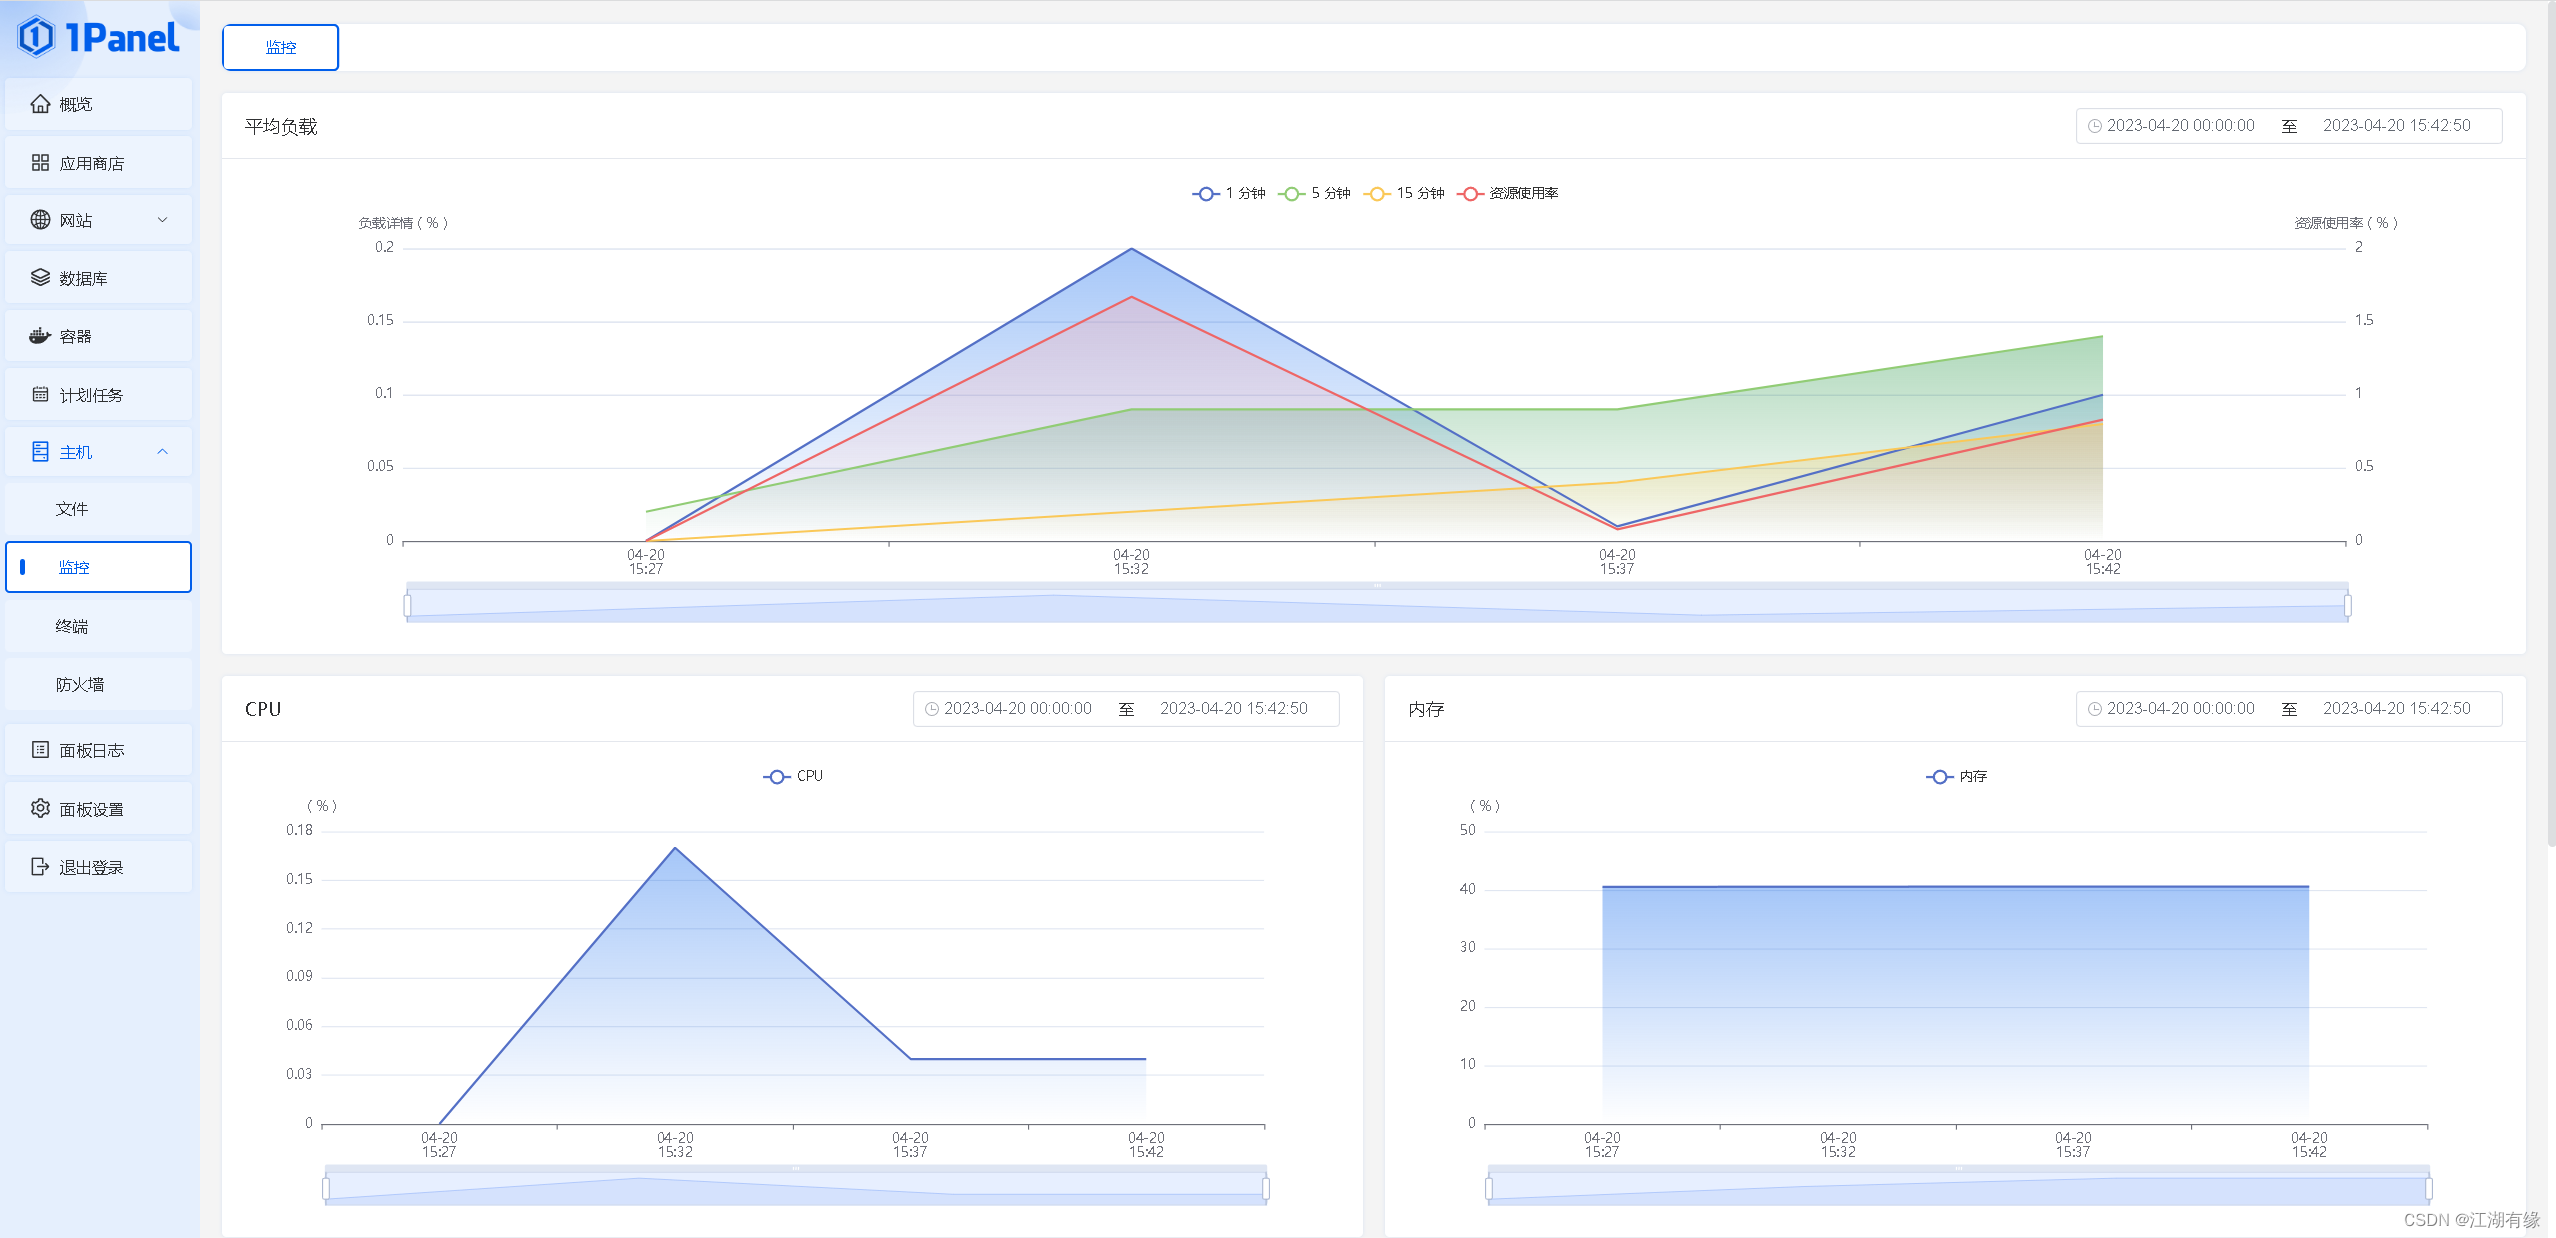Select the 防火墙 submenu item
The width and height of the screenshot is (2556, 1238).
[98, 684]
